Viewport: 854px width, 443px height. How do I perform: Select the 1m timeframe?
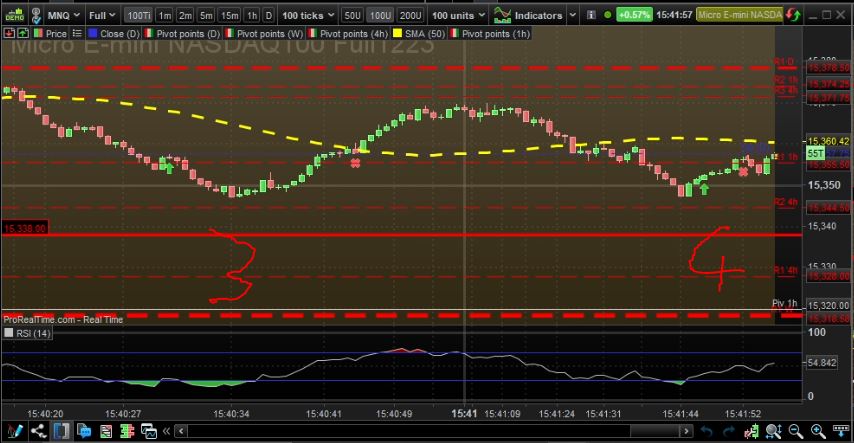click(165, 15)
